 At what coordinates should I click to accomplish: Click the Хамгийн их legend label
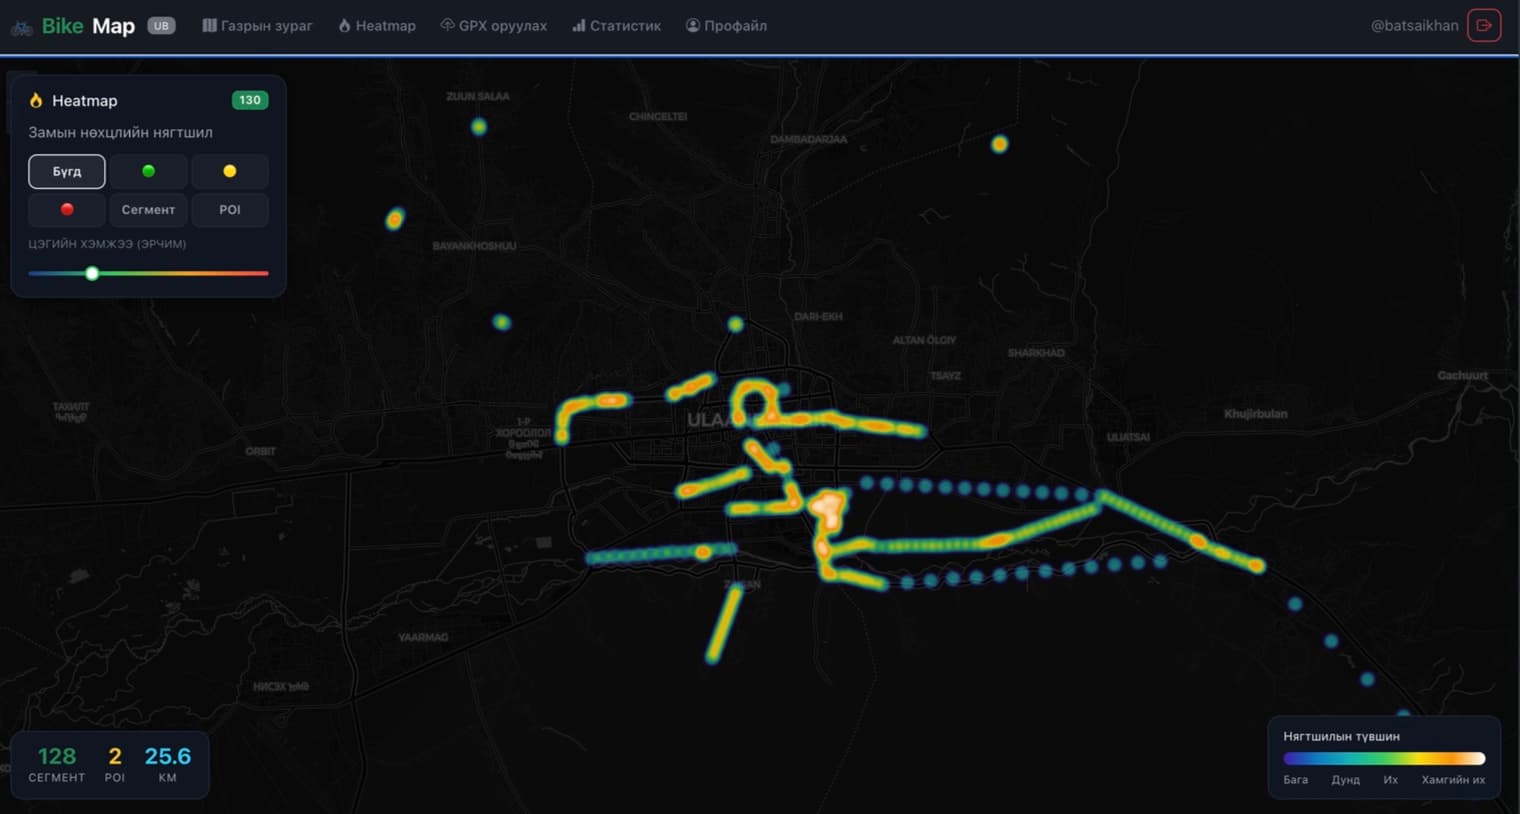[1453, 780]
